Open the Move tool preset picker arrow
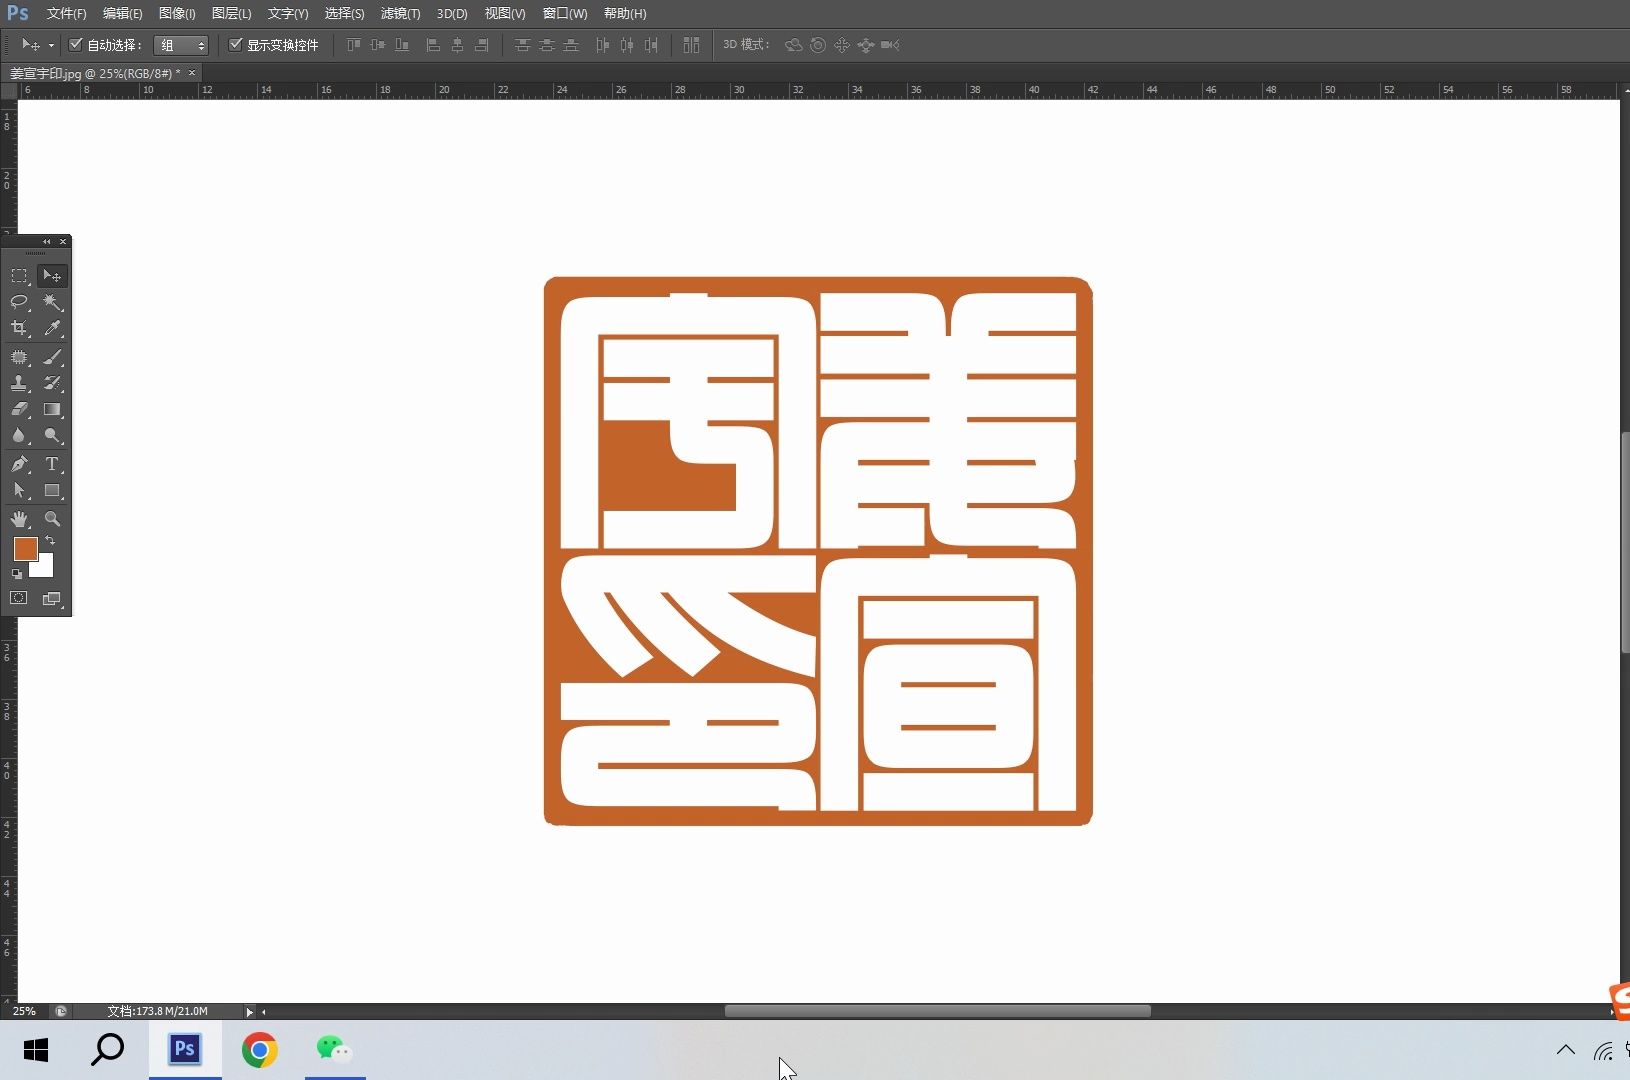 51,45
